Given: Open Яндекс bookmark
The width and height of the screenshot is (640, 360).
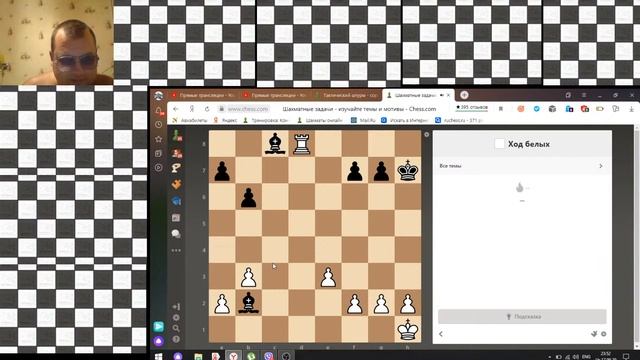Looking at the screenshot, I should pos(225,120).
